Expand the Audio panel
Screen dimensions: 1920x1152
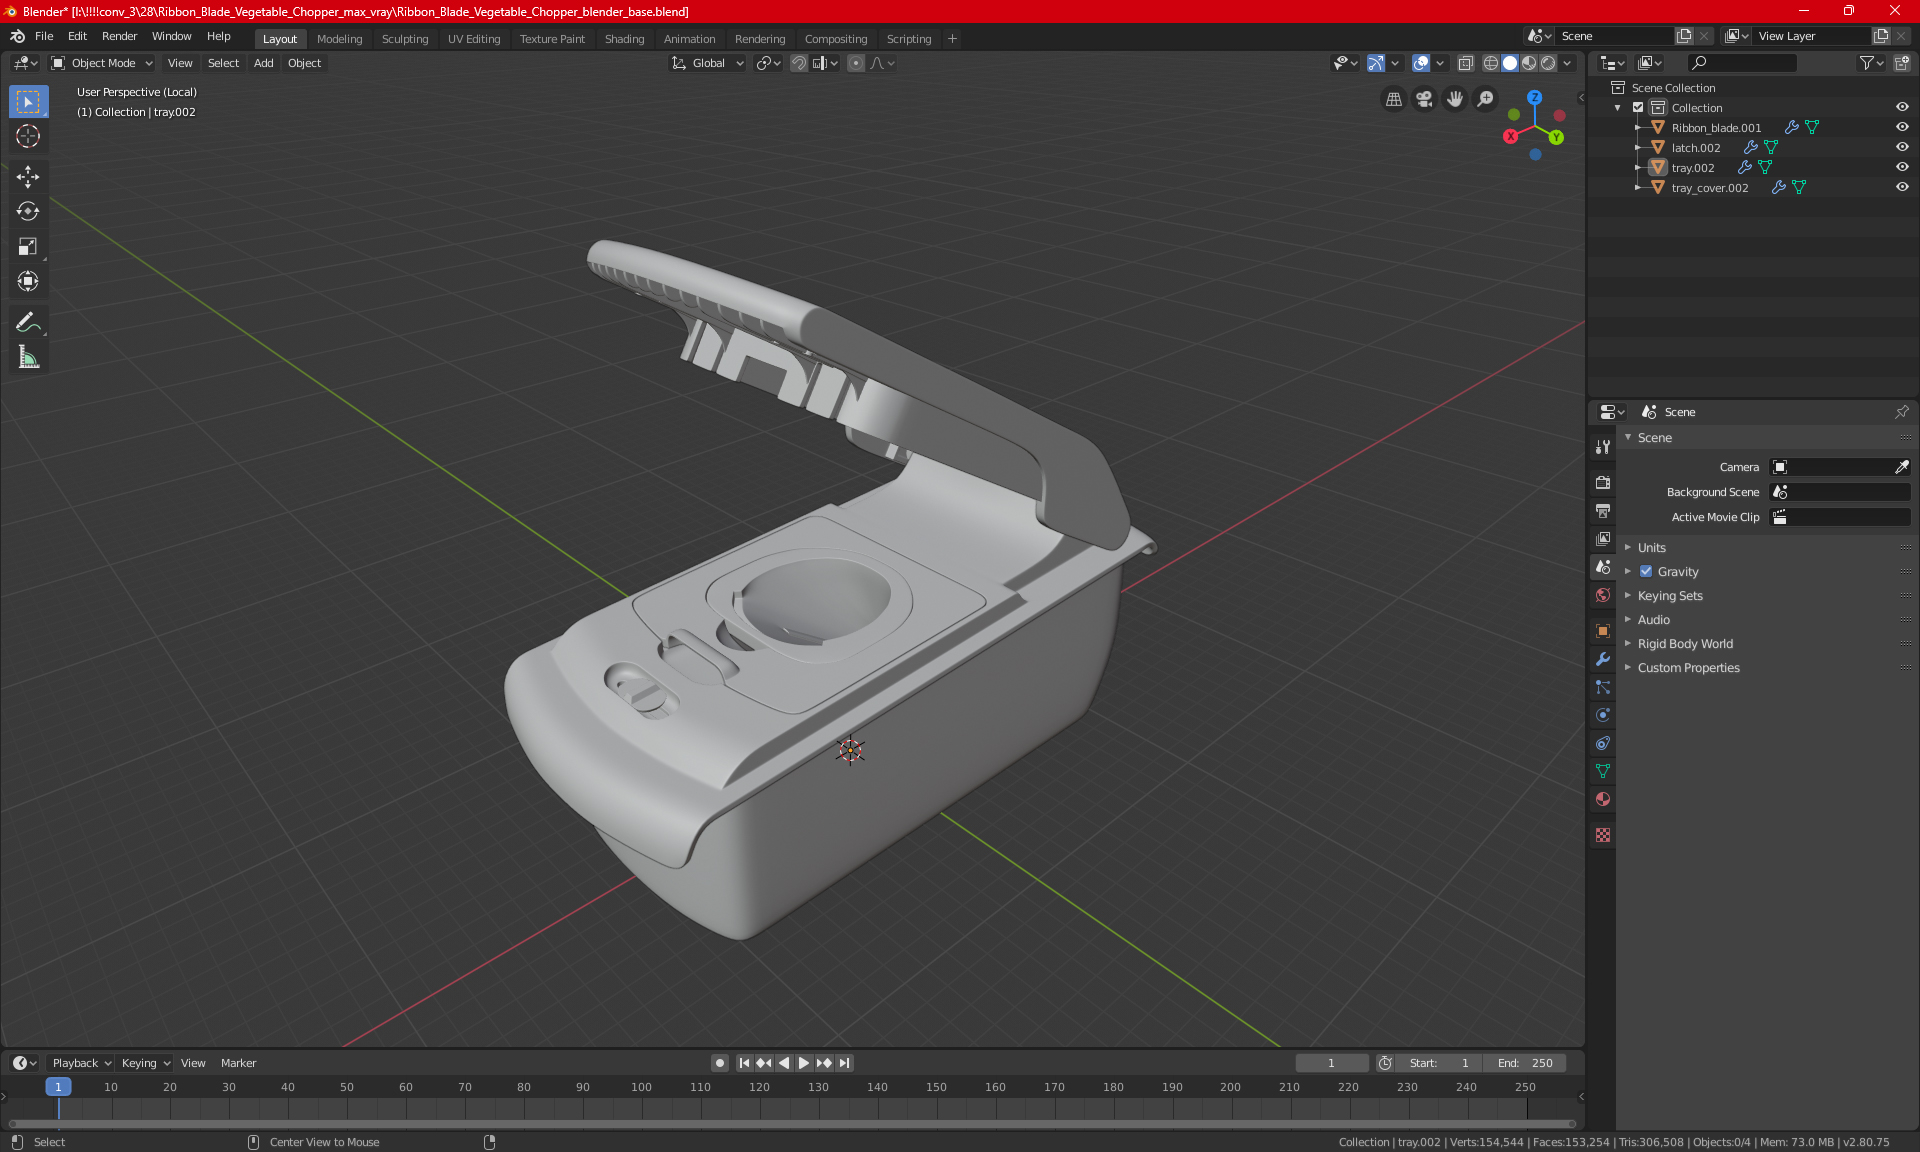[1653, 620]
